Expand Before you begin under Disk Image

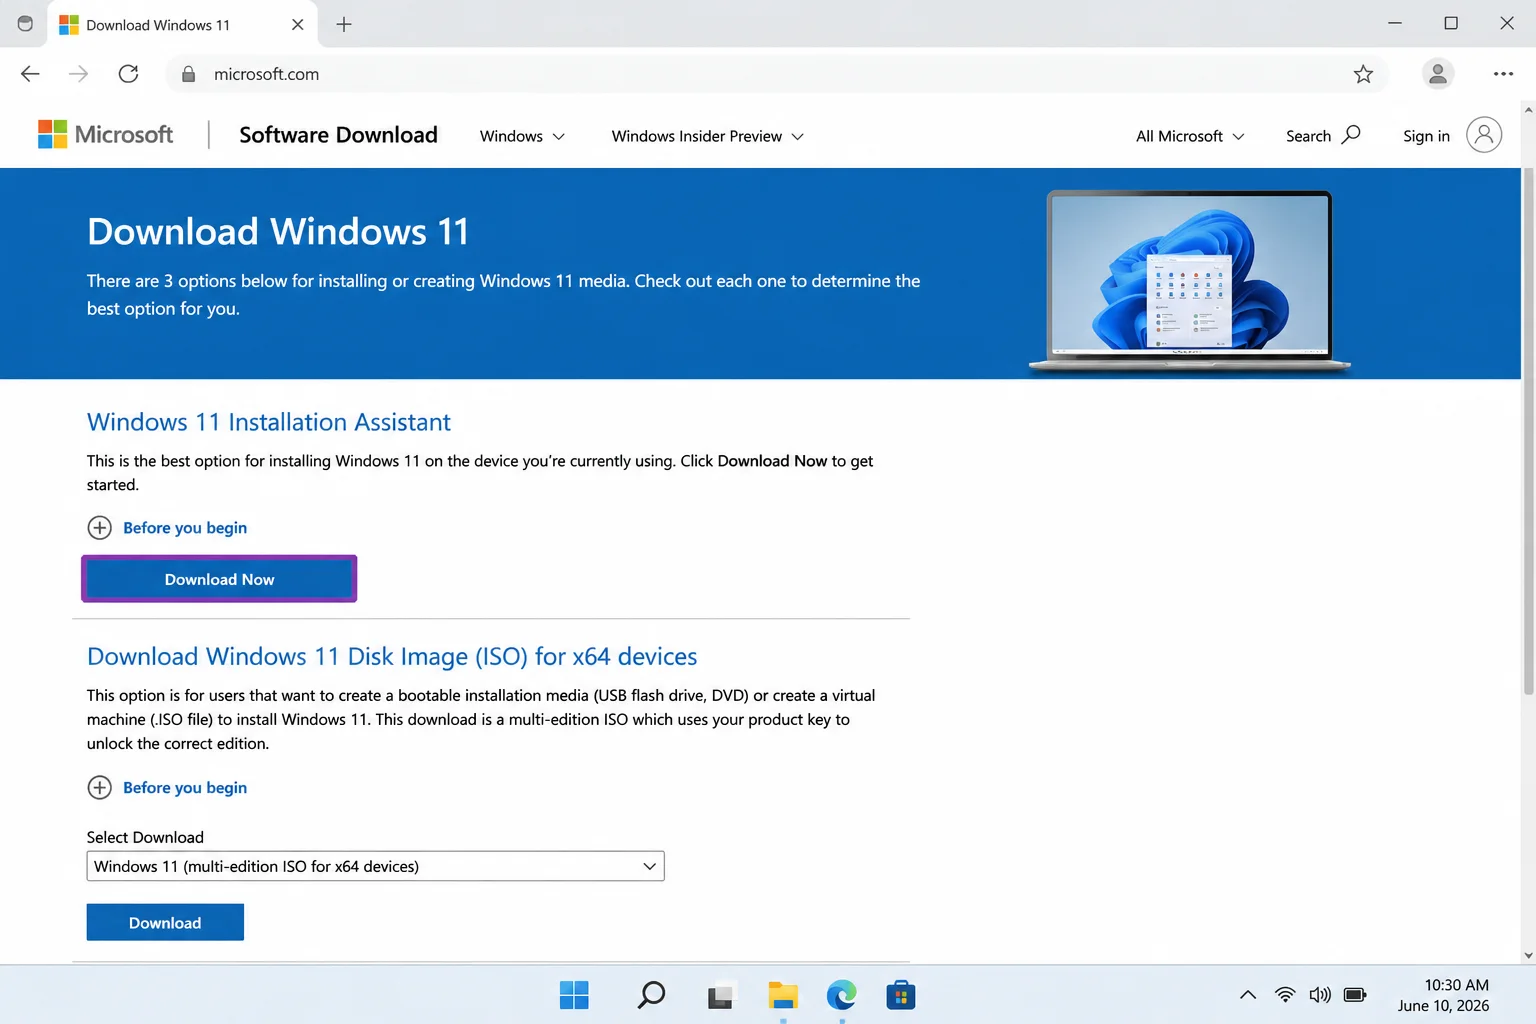[x=167, y=788]
